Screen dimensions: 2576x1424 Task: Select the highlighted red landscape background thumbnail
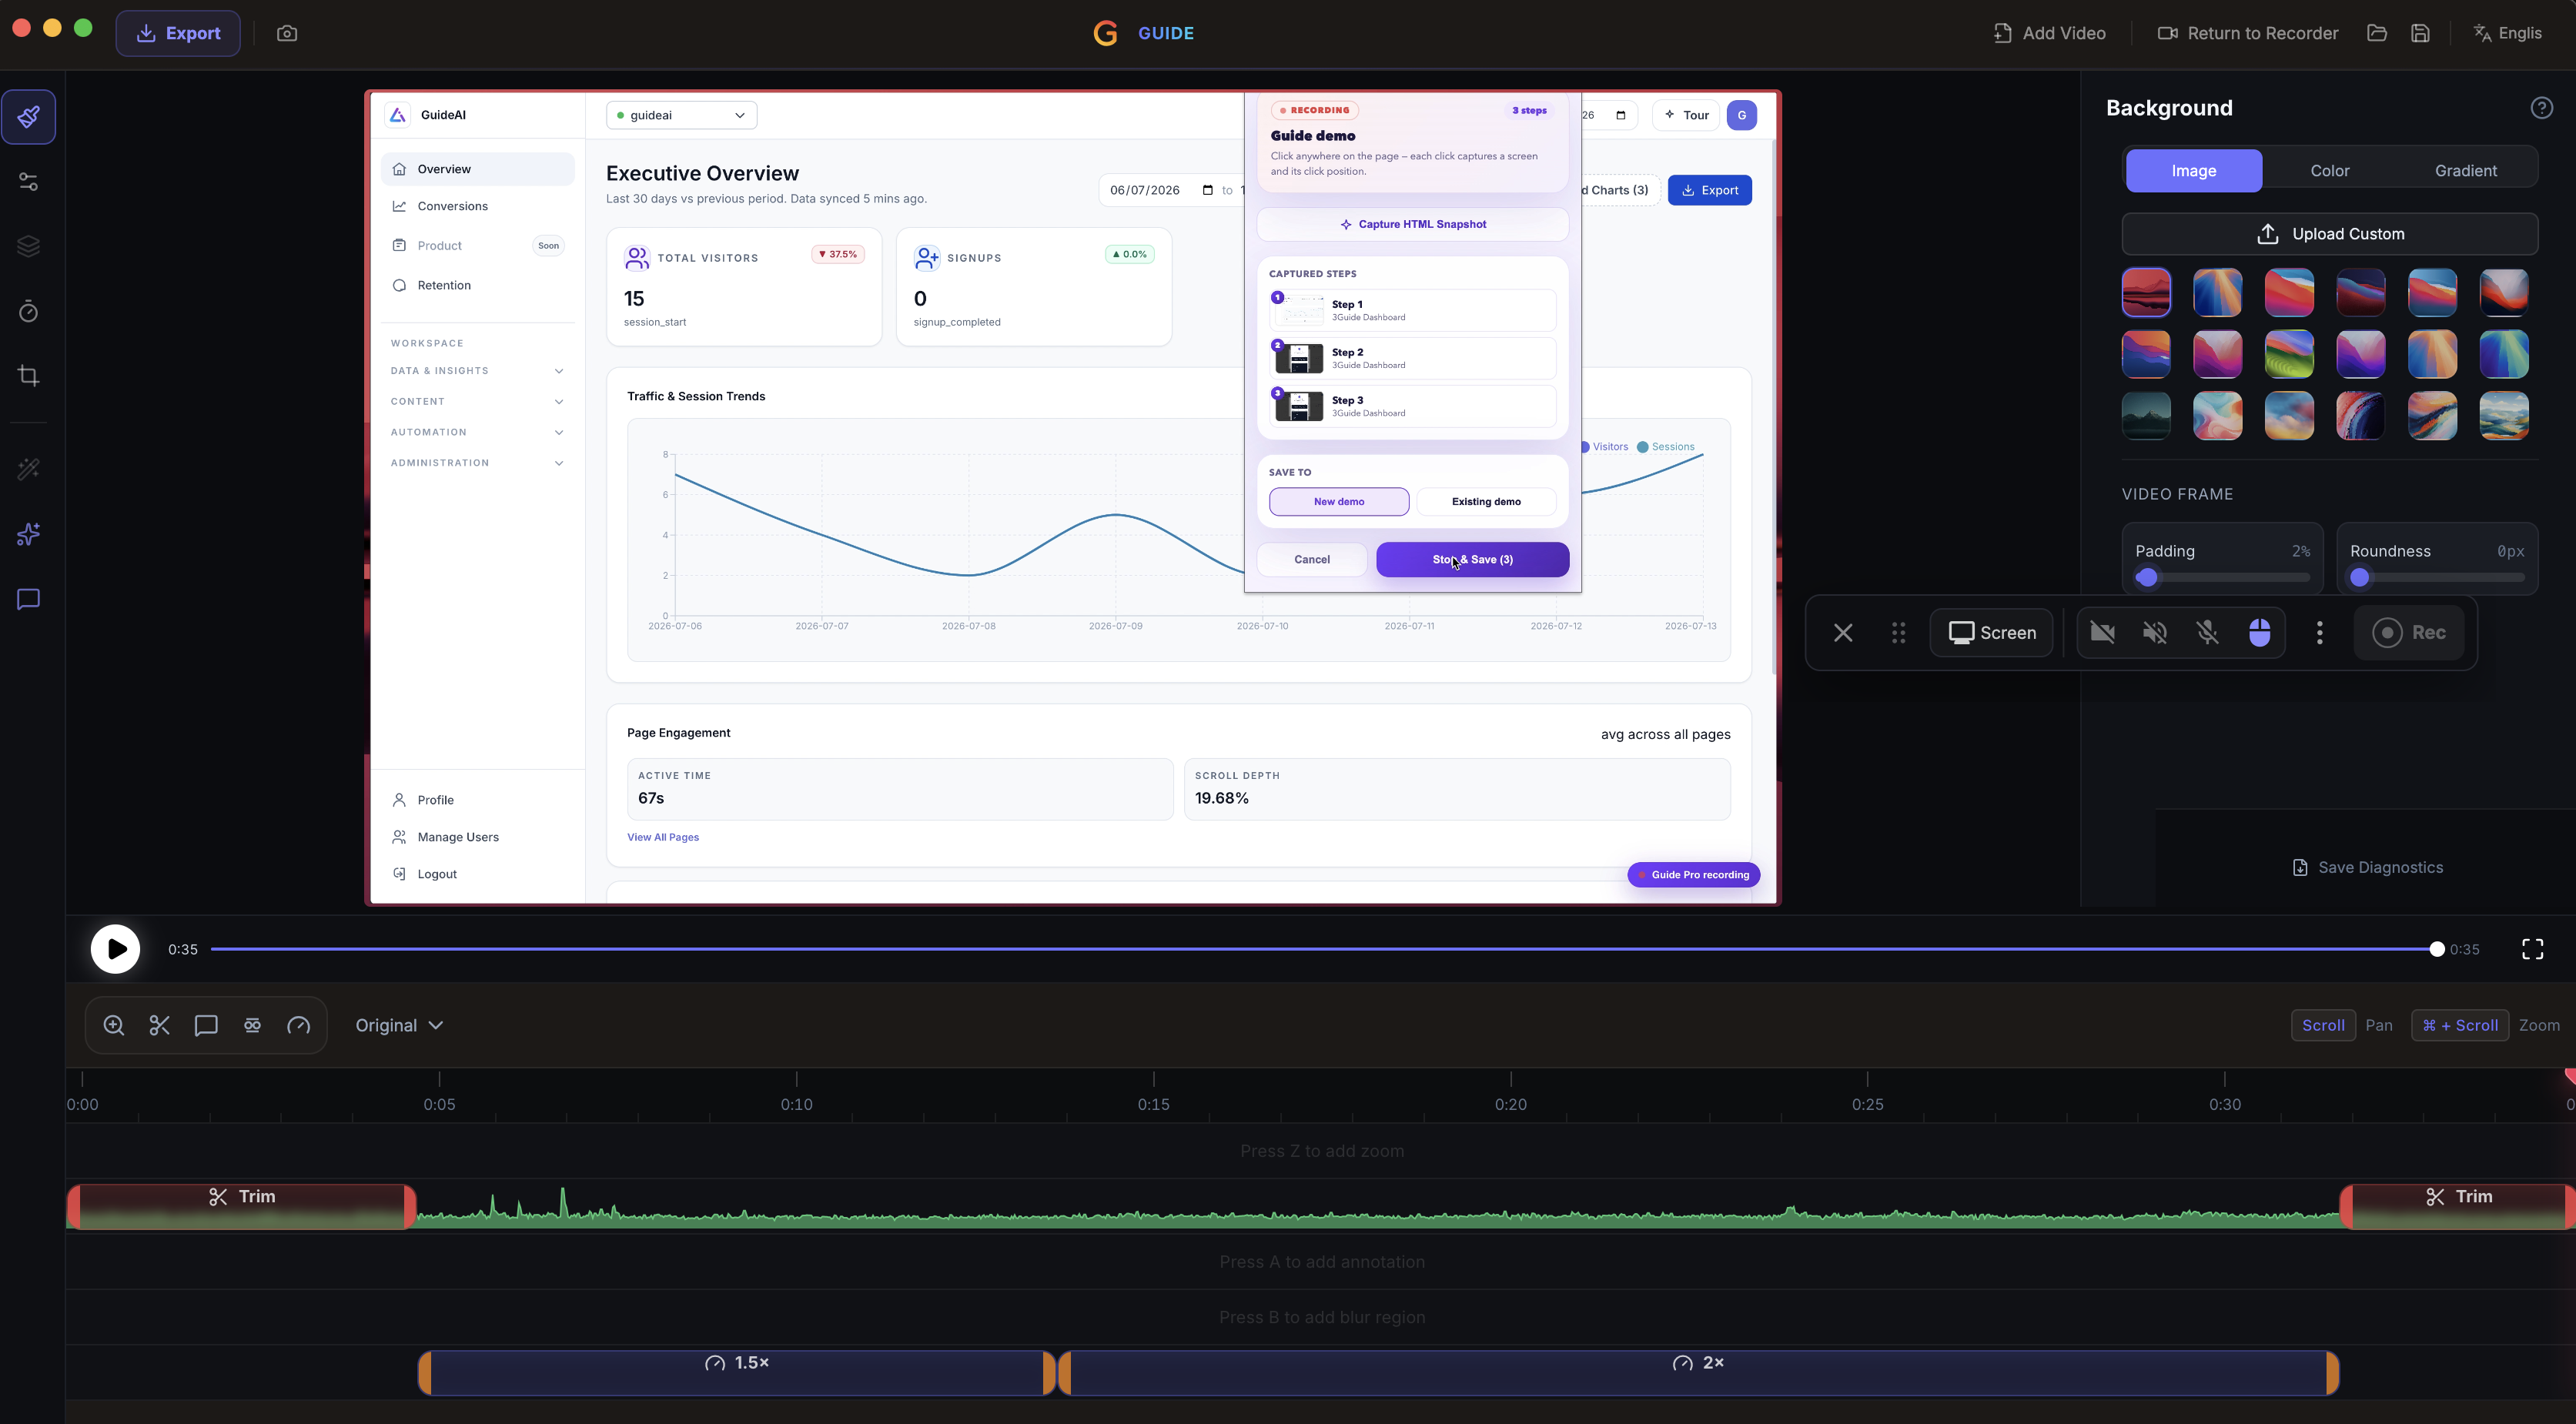(2146, 292)
